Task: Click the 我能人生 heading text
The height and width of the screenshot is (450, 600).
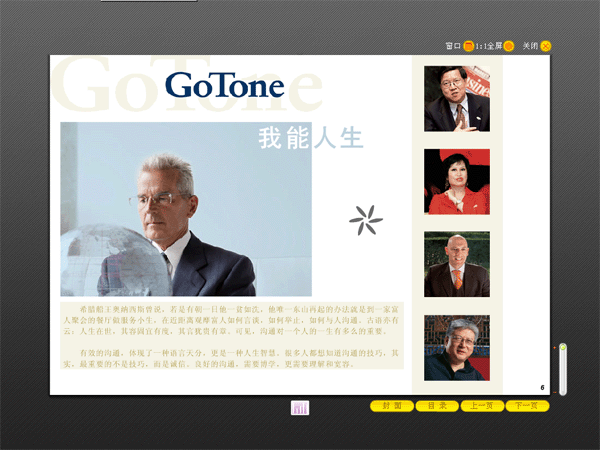Action: click(311, 138)
